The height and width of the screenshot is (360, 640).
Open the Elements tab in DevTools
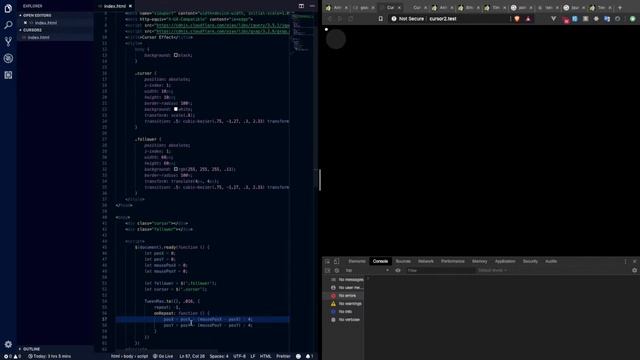click(357, 261)
